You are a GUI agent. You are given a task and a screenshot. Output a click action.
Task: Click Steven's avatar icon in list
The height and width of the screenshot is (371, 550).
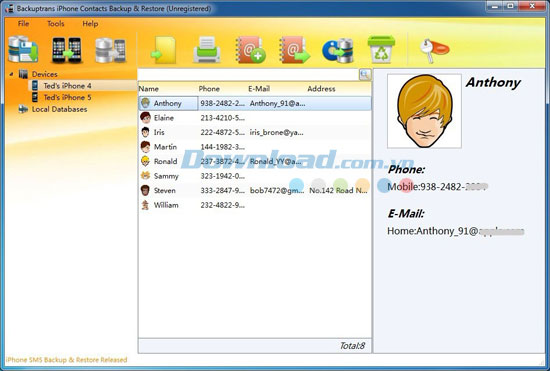[x=146, y=190]
